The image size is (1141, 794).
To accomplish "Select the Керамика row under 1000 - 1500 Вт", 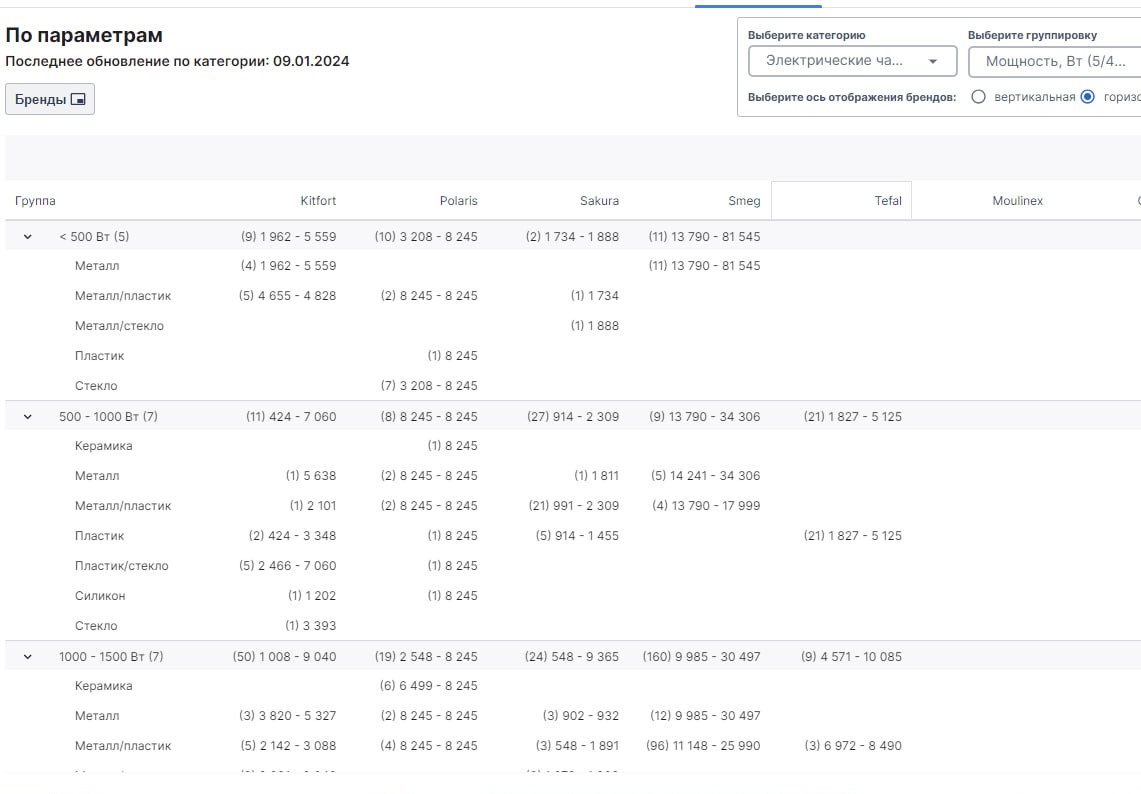I will [103, 686].
